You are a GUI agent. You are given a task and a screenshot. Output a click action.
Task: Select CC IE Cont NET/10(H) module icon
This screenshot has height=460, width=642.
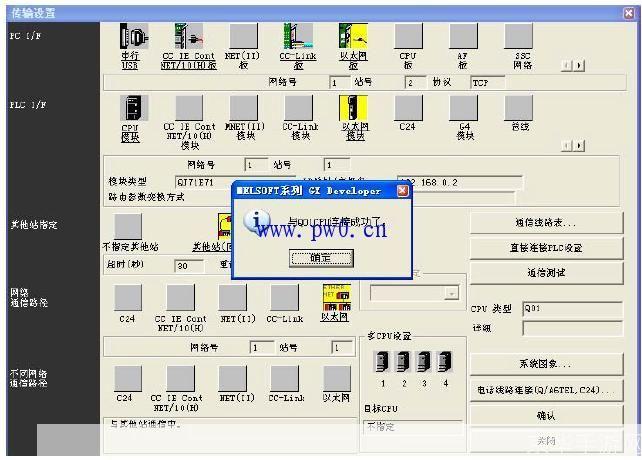click(189, 108)
